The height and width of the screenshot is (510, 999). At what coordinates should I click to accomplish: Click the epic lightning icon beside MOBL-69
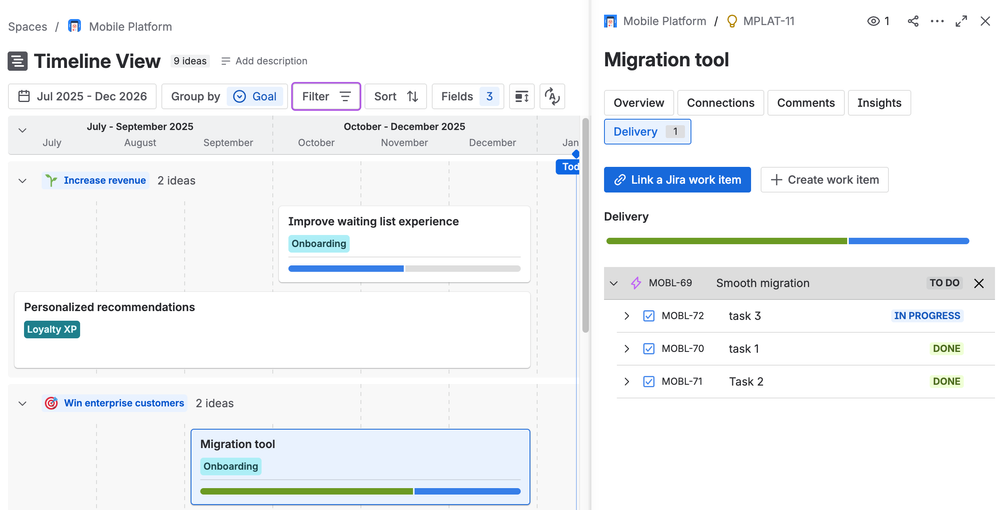[636, 283]
